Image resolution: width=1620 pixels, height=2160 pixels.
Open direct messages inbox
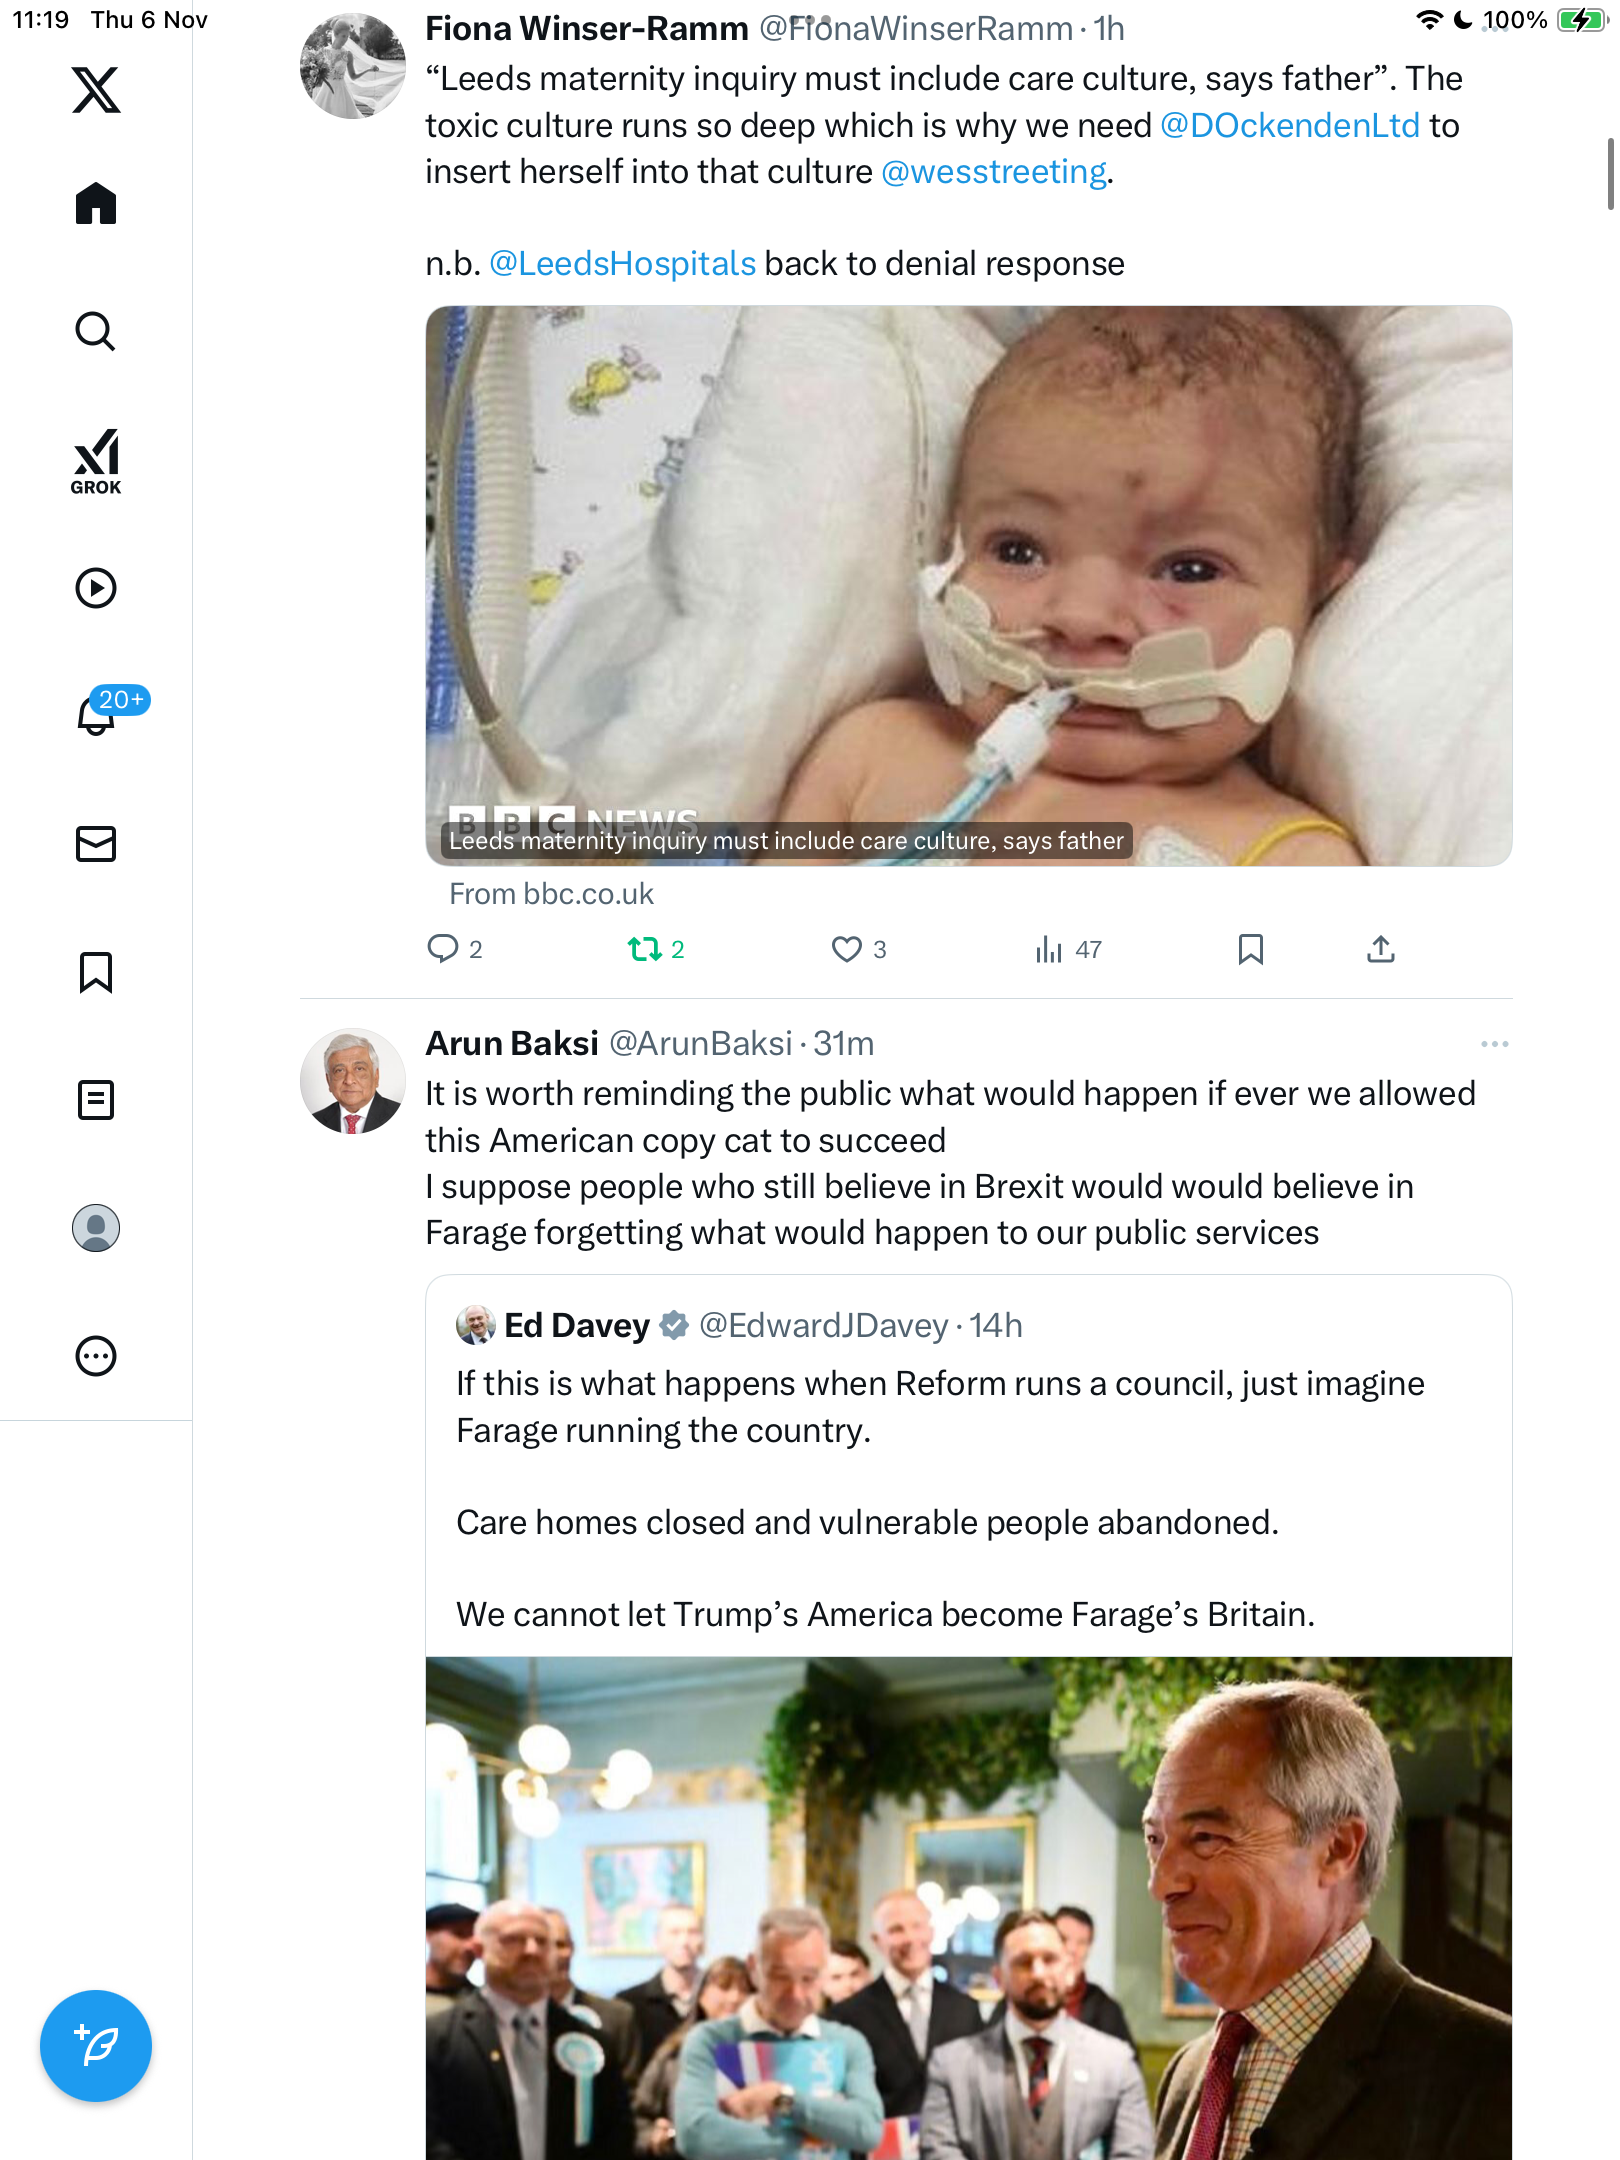[96, 844]
